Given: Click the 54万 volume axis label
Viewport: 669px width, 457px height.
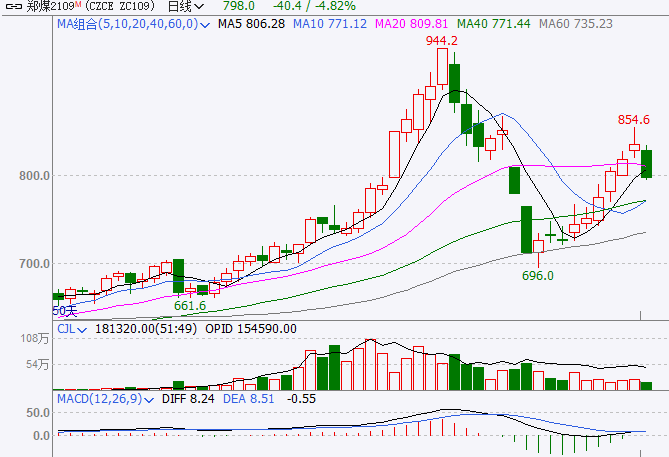Looking at the screenshot, I should [x=38, y=365].
